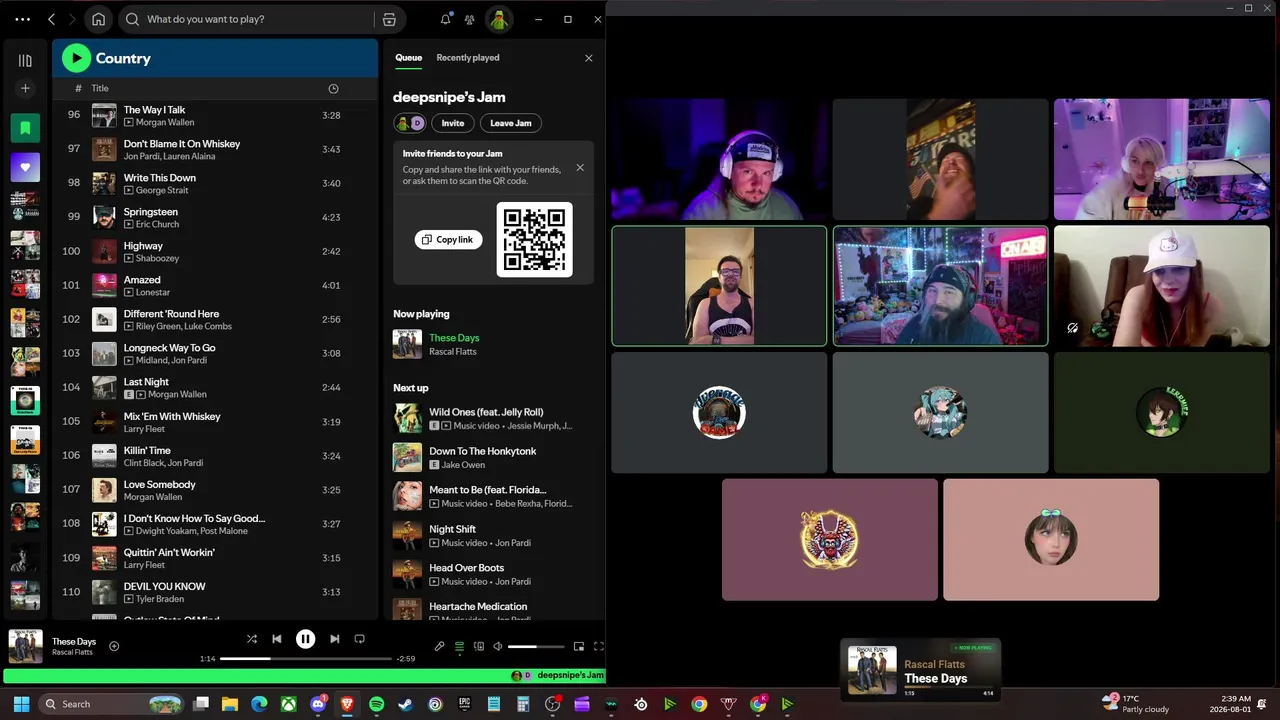Select the track 'DEVIL YOU KNOW'
The height and width of the screenshot is (720, 1280).
[x=164, y=587]
